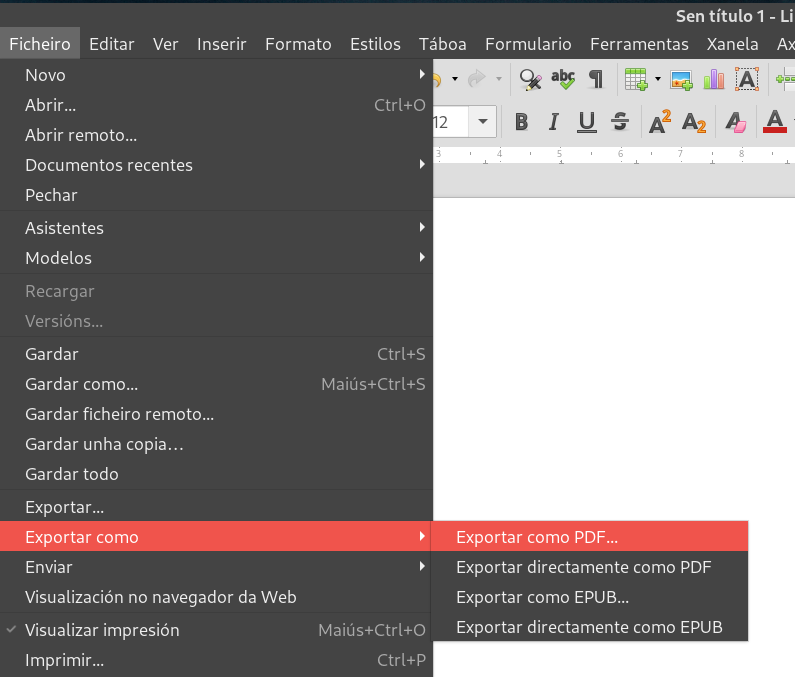The width and height of the screenshot is (795, 677).
Task: Click the Clear Direct Formatting icon
Action: (735, 122)
